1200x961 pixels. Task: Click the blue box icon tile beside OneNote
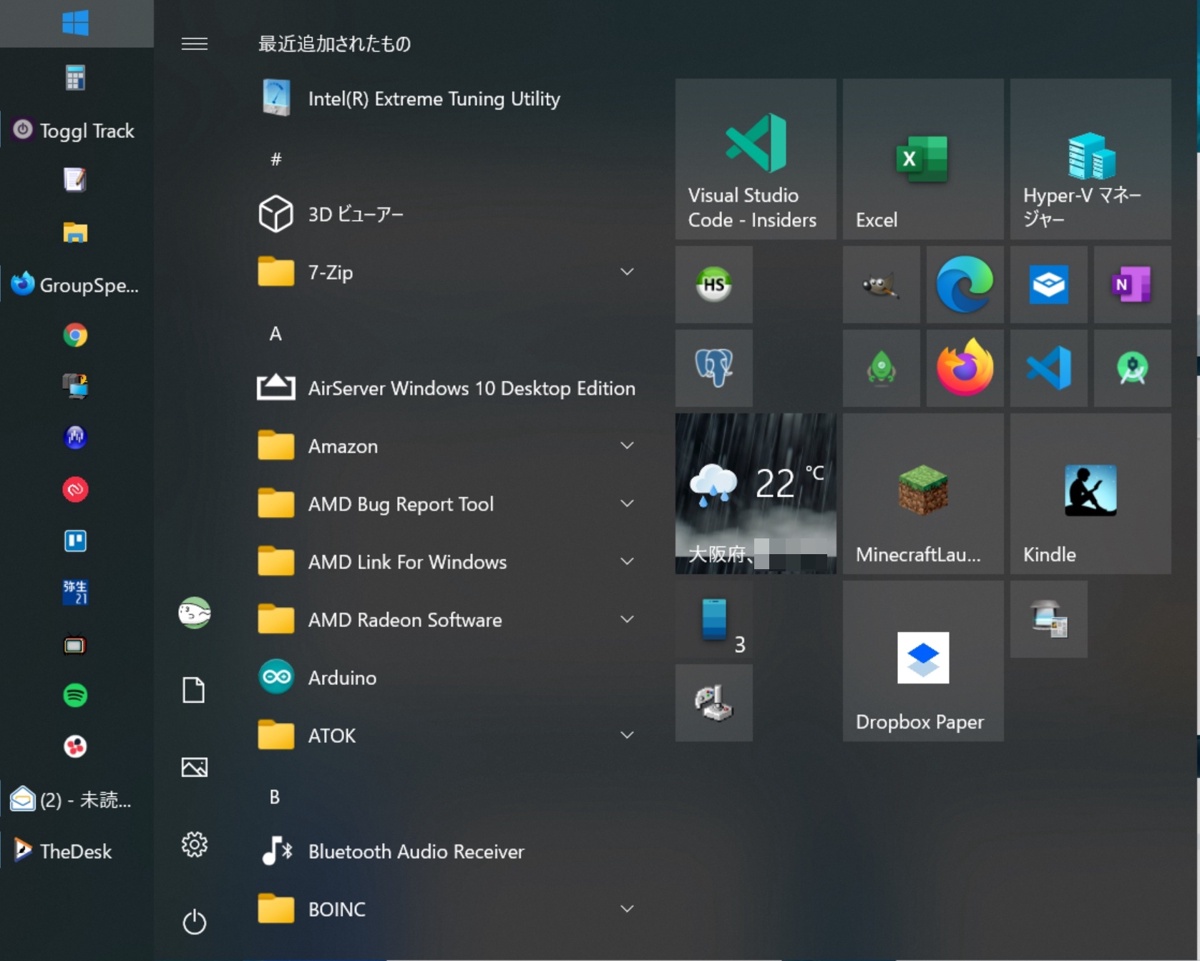click(x=1049, y=285)
